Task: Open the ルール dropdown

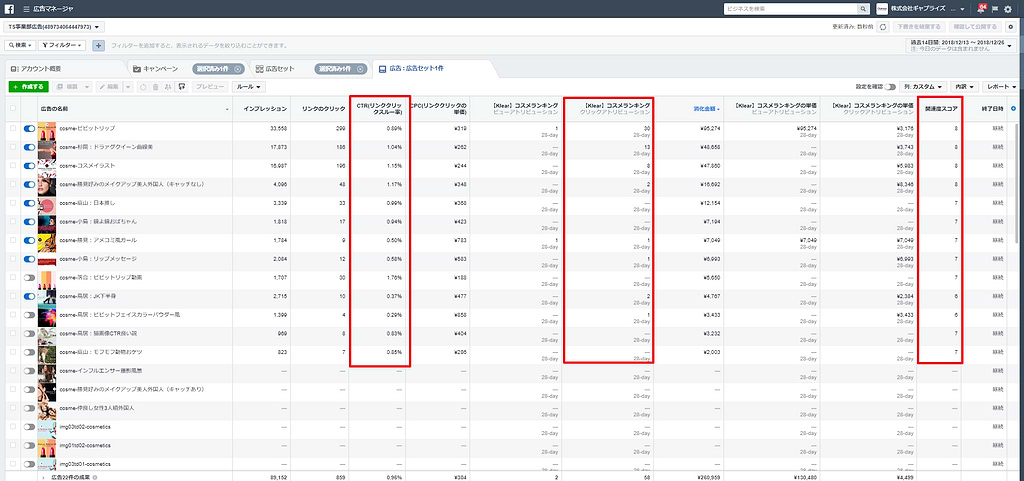Action: point(249,87)
